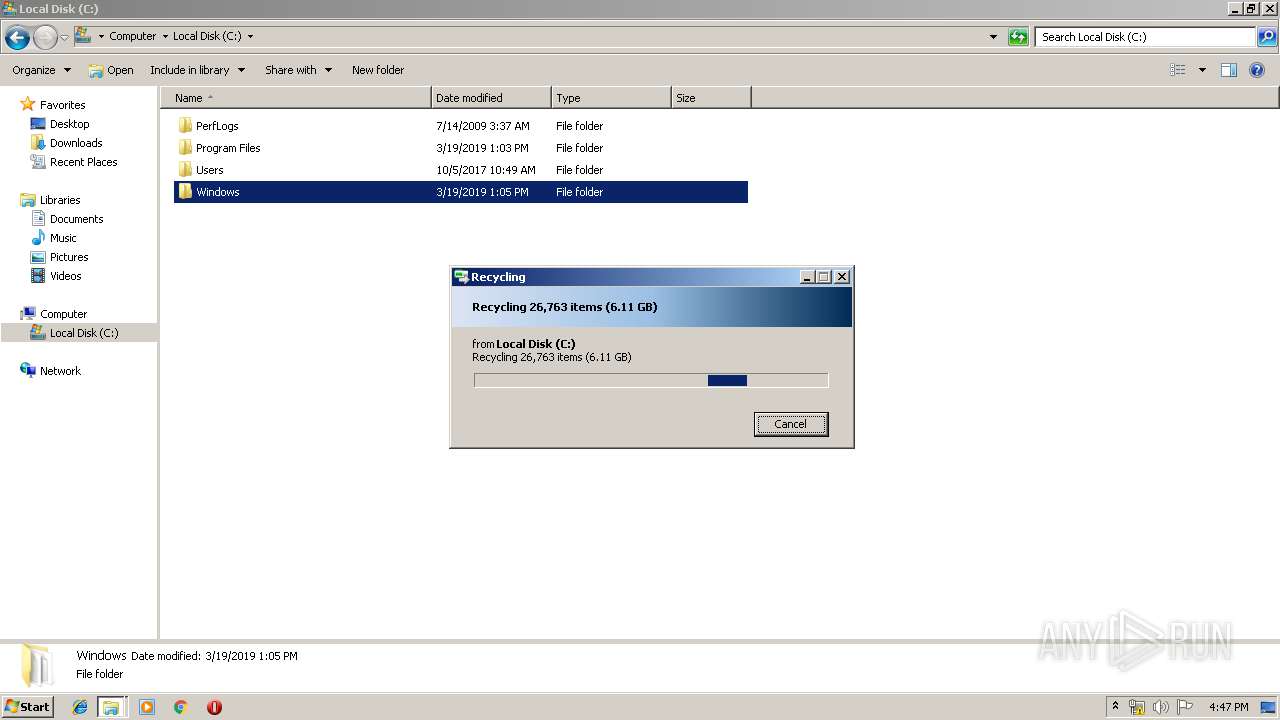Sort by Name column header
Image resolution: width=1280 pixels, height=720 pixels.
pos(296,98)
